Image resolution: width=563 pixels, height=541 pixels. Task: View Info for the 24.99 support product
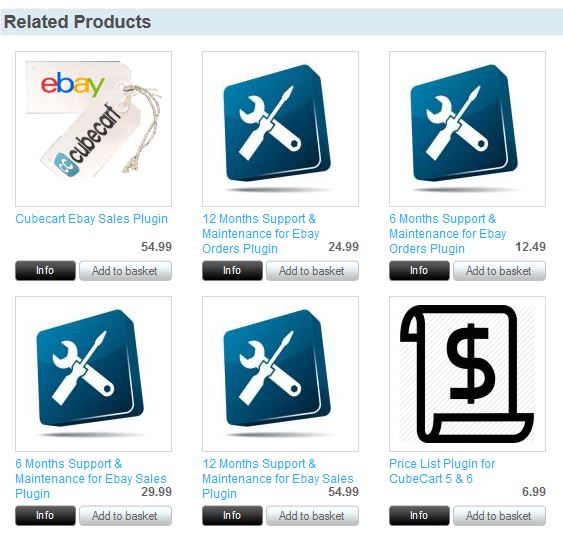232,270
